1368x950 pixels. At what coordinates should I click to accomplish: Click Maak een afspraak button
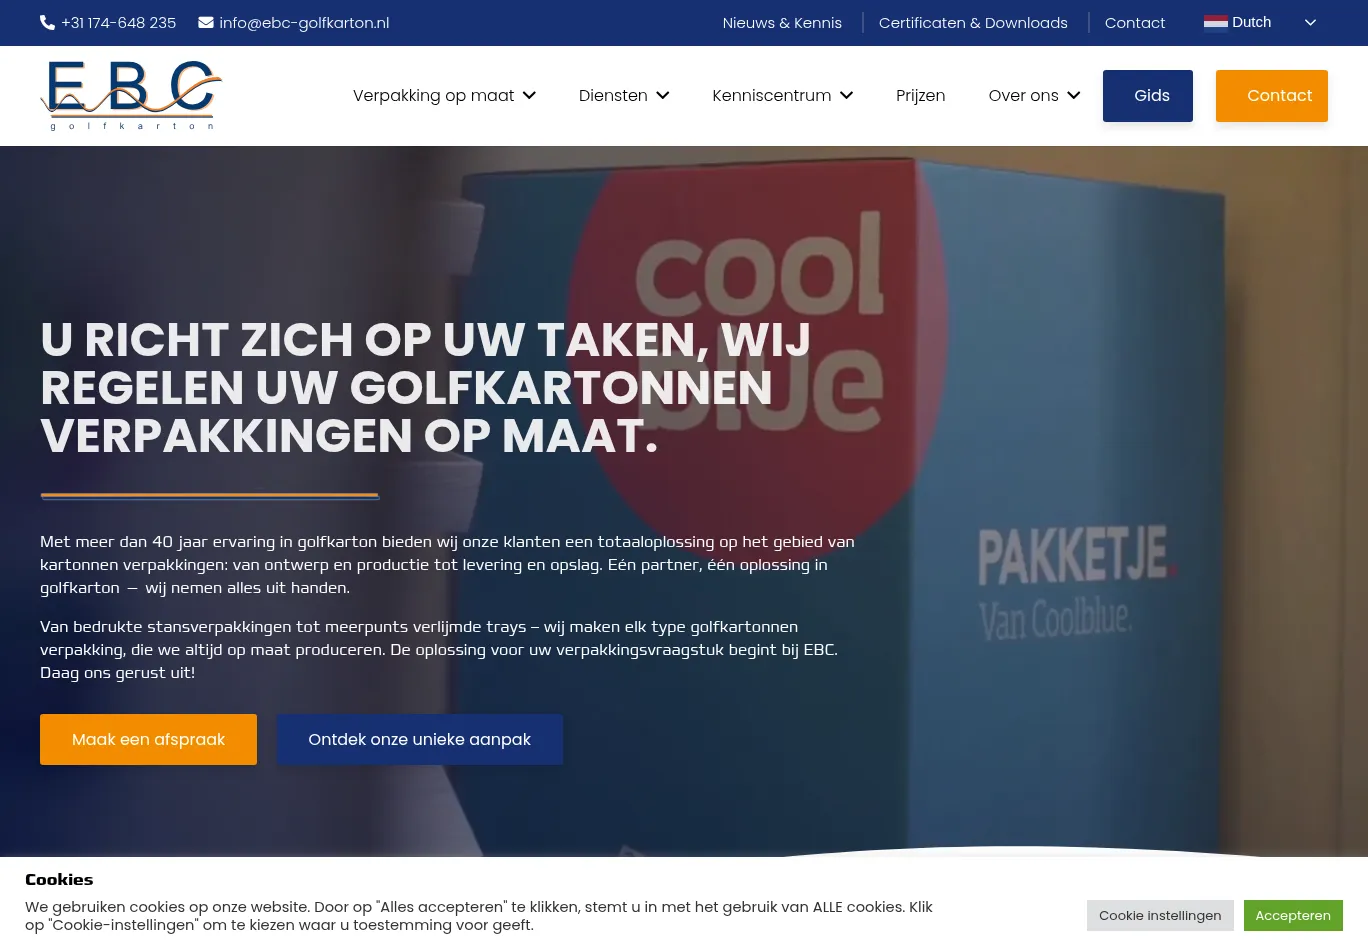(x=148, y=739)
